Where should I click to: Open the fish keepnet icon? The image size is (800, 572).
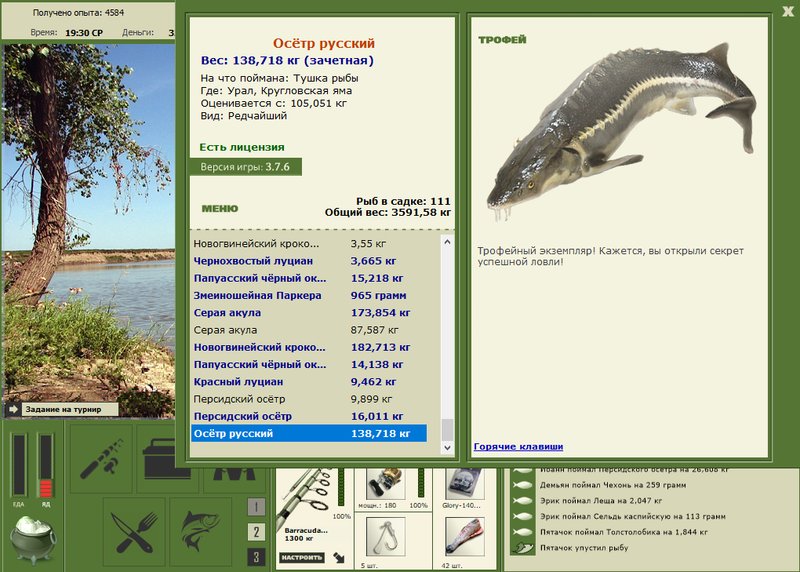(201, 533)
